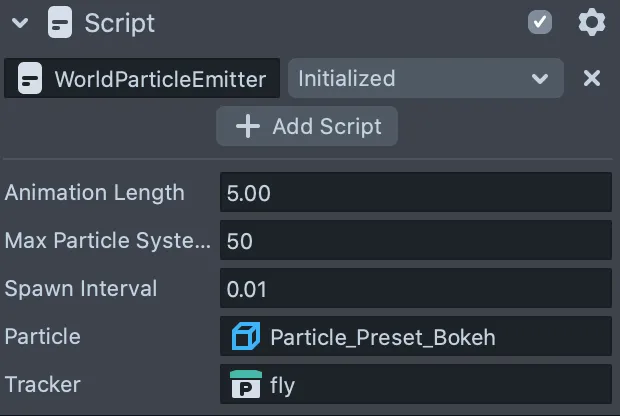Select the WorldParticleEmitter script field

point(142,78)
